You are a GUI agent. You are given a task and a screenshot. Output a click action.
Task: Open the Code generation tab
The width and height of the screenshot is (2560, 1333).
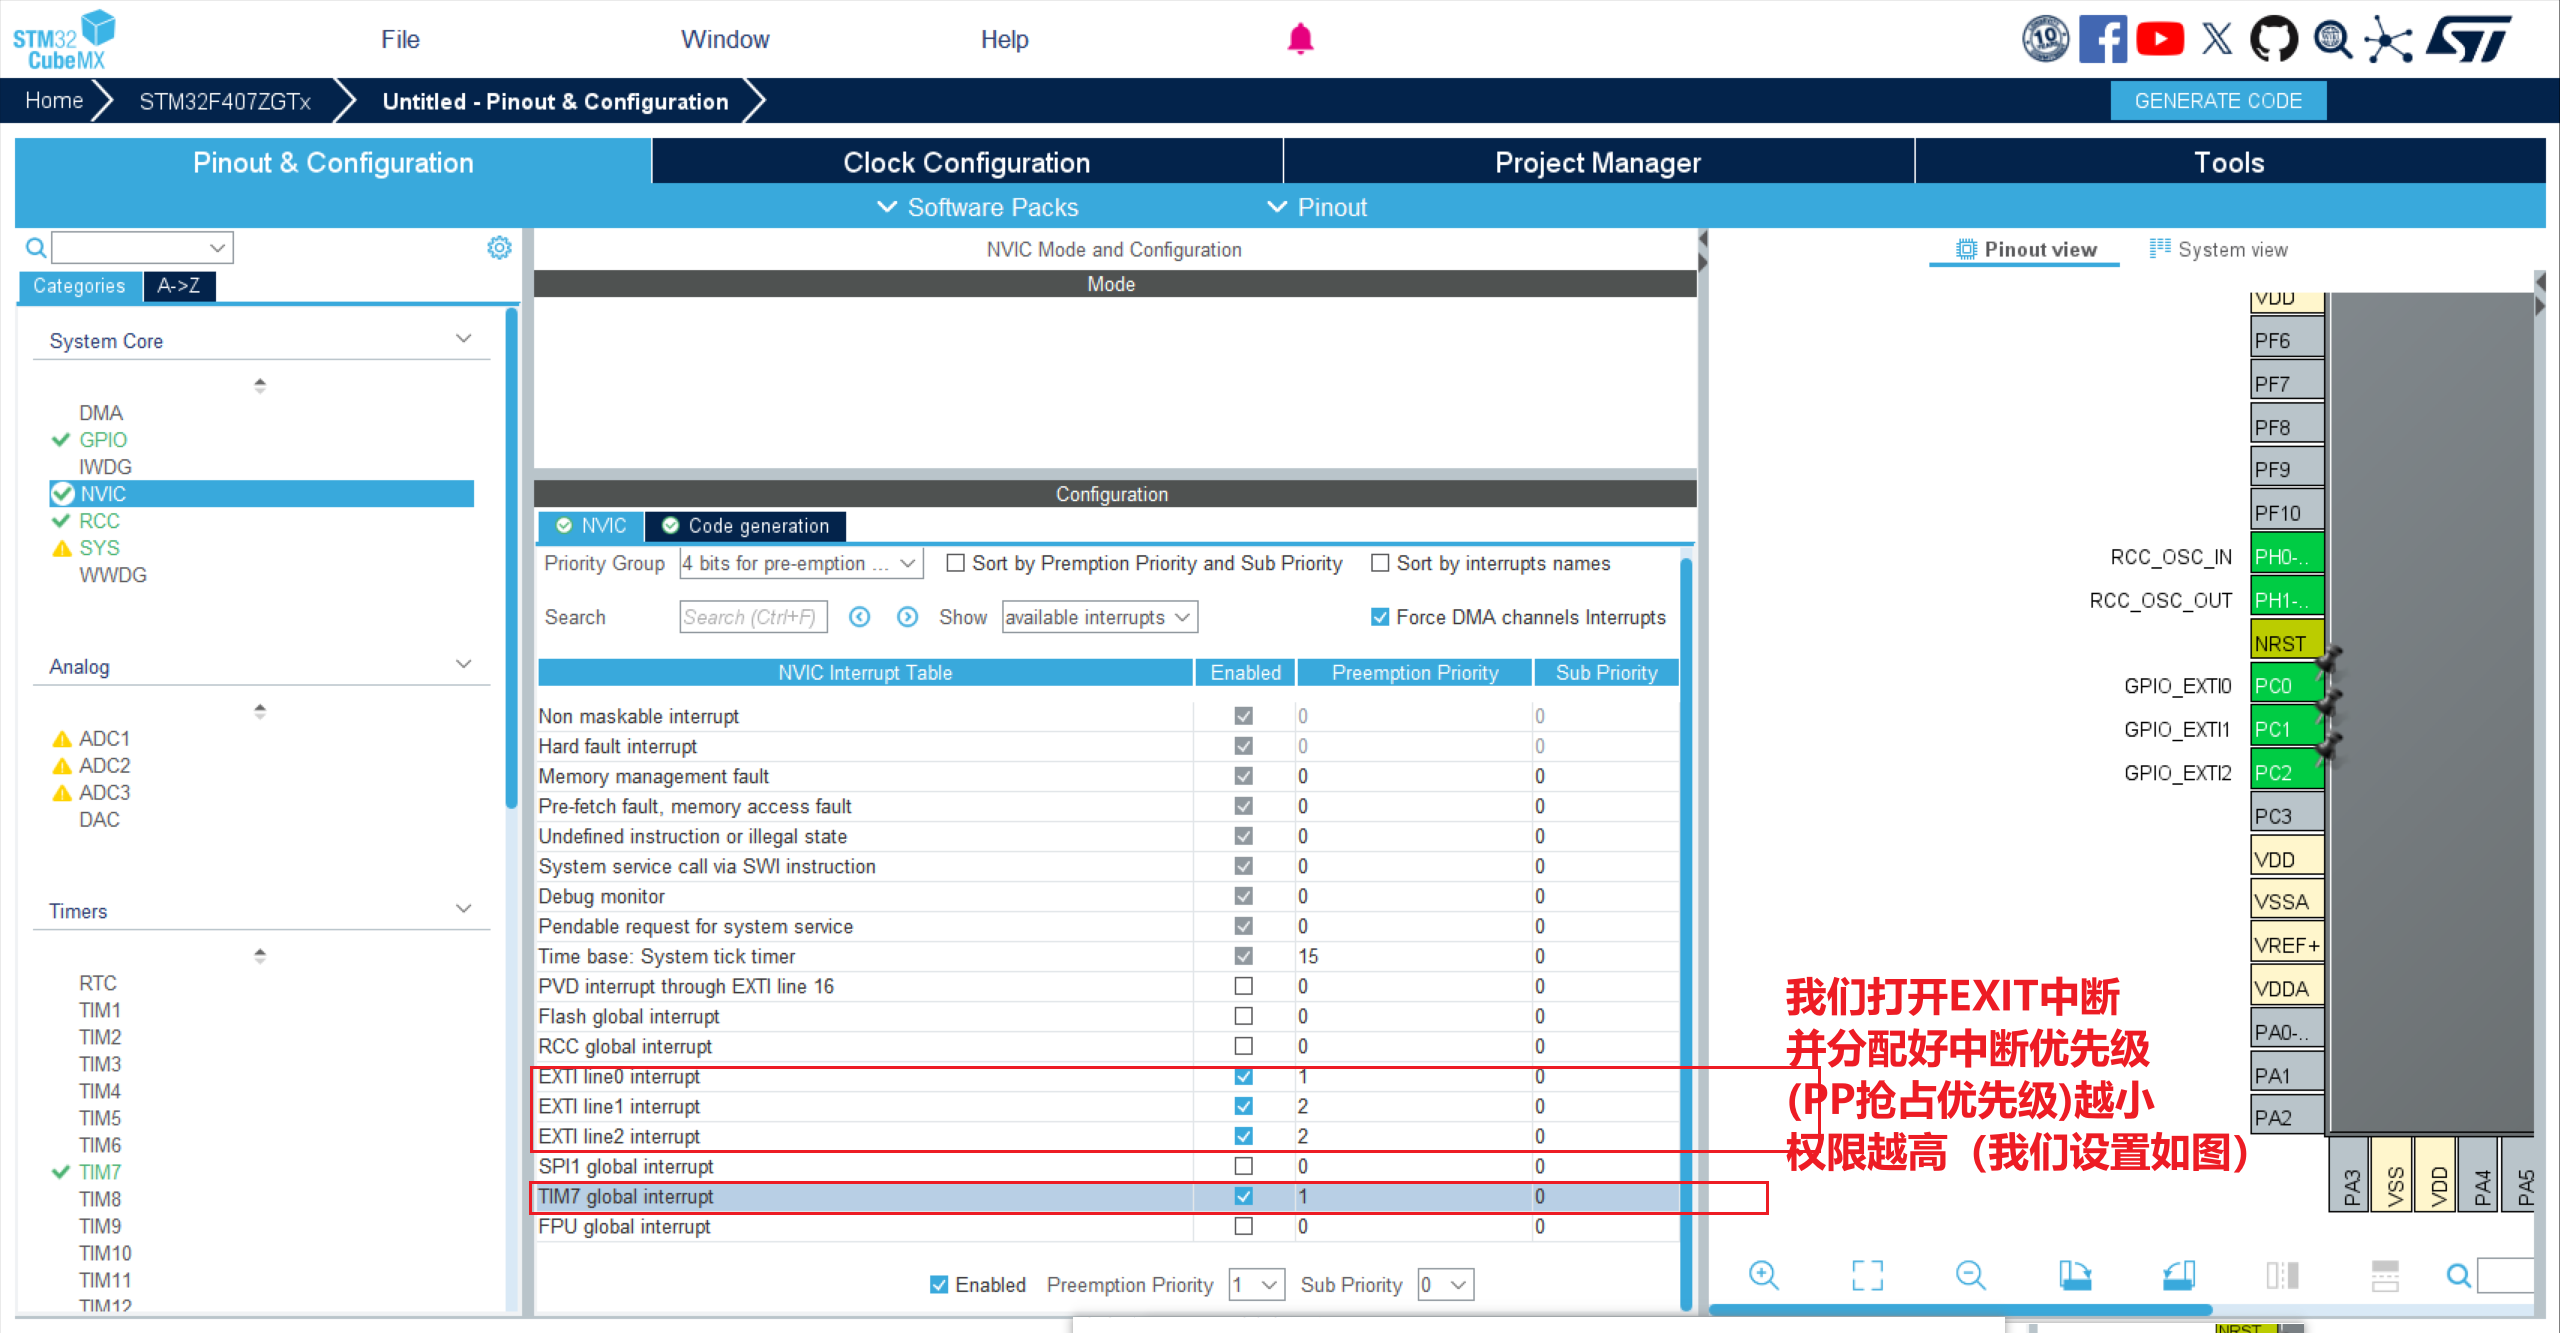tap(746, 526)
